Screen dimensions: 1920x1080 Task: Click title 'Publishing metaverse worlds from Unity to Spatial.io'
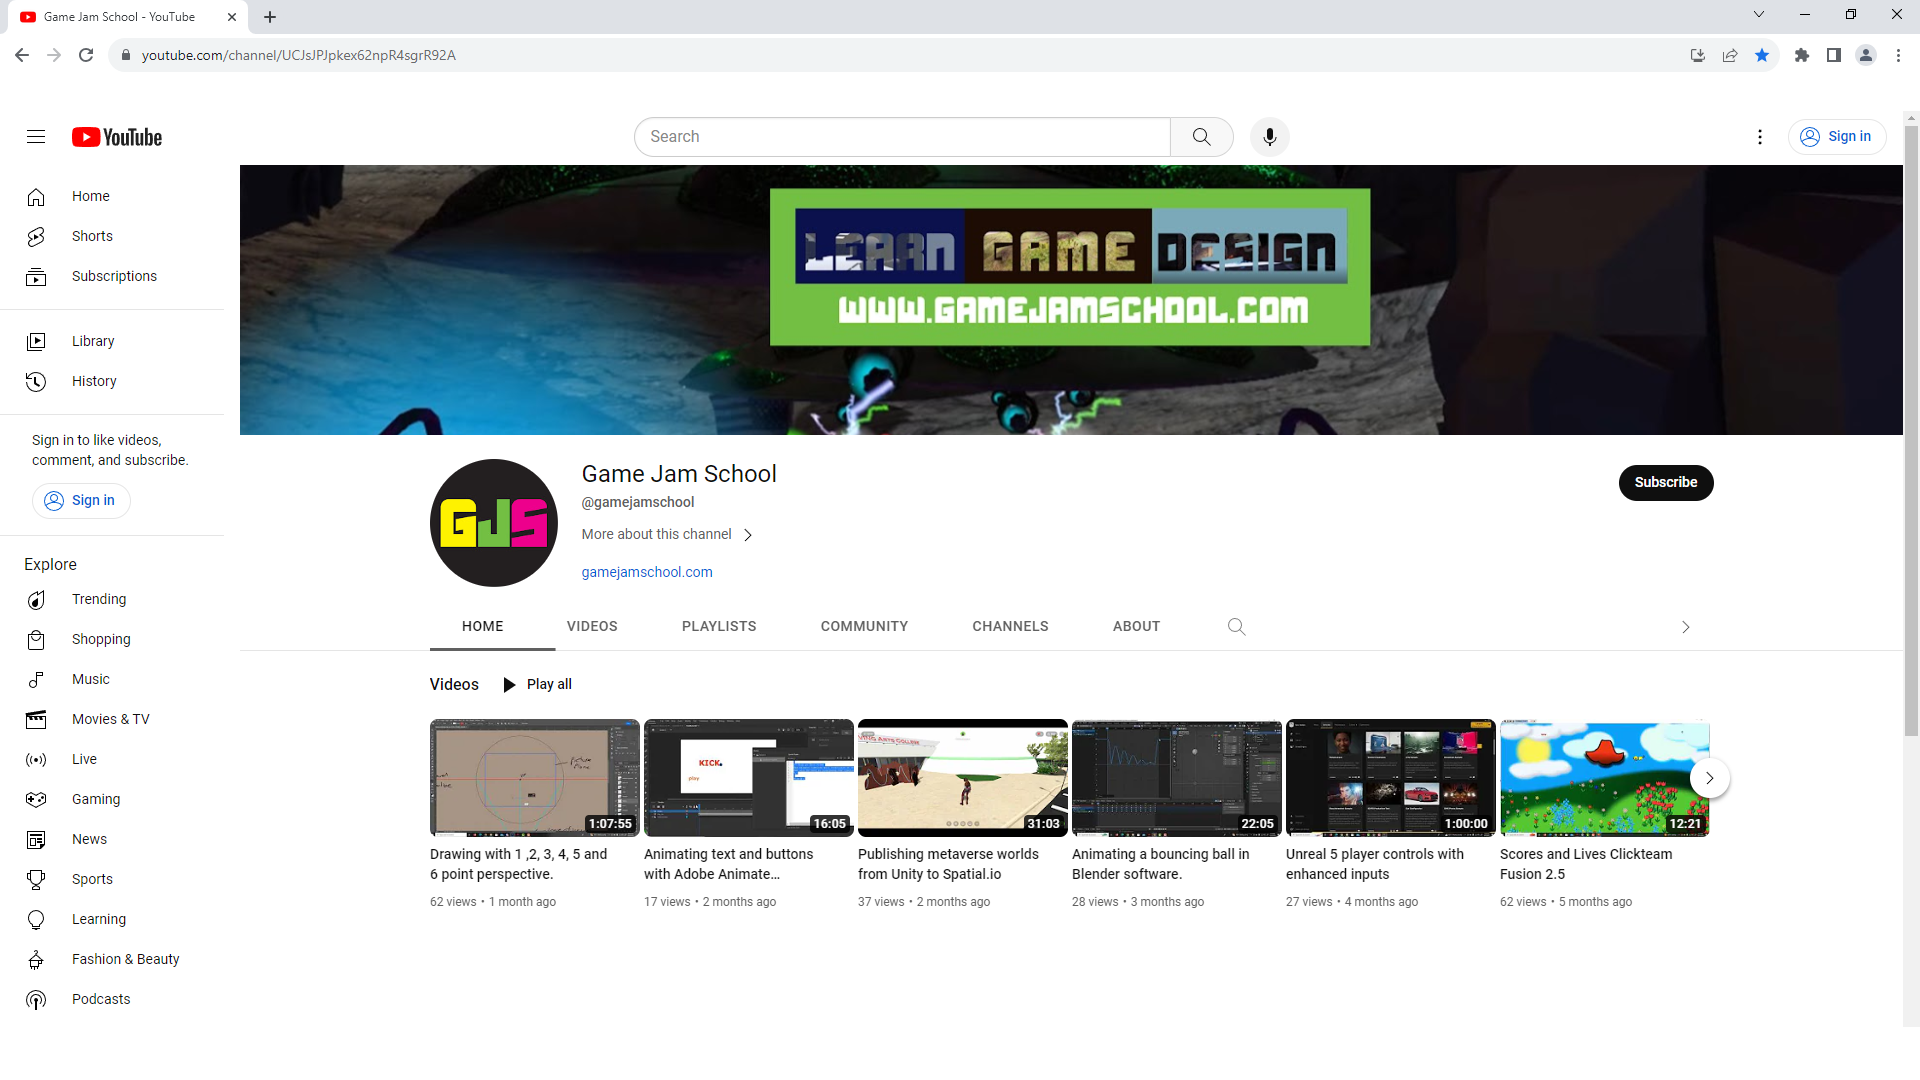coord(948,865)
